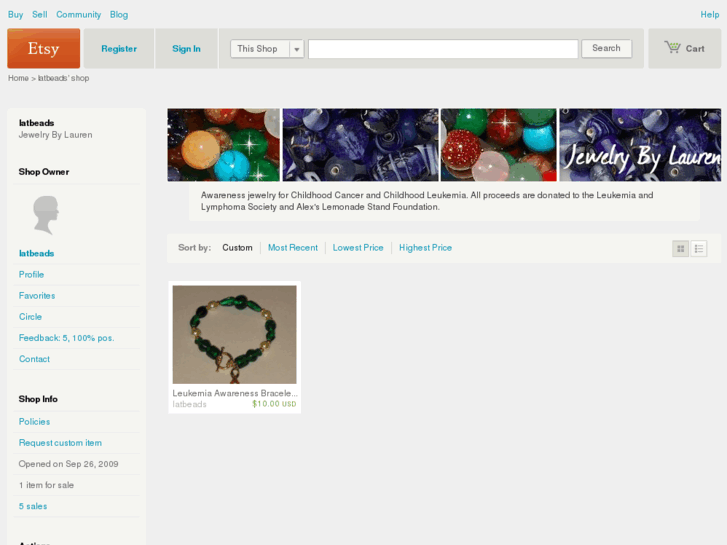Screen dimensions: 727x545
Task: Open the Help link
Action: point(709,15)
